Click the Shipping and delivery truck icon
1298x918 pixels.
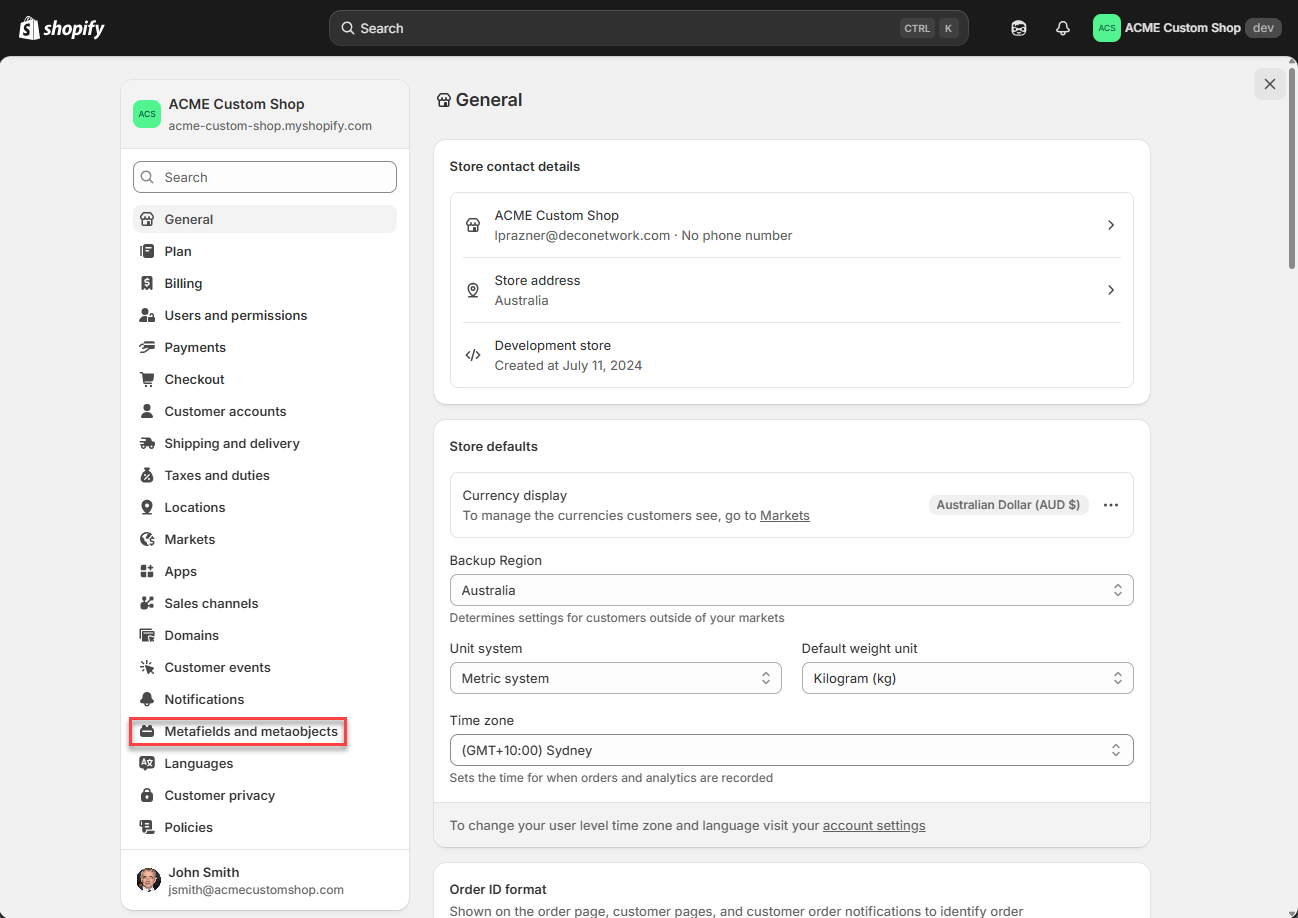pyautogui.click(x=147, y=443)
